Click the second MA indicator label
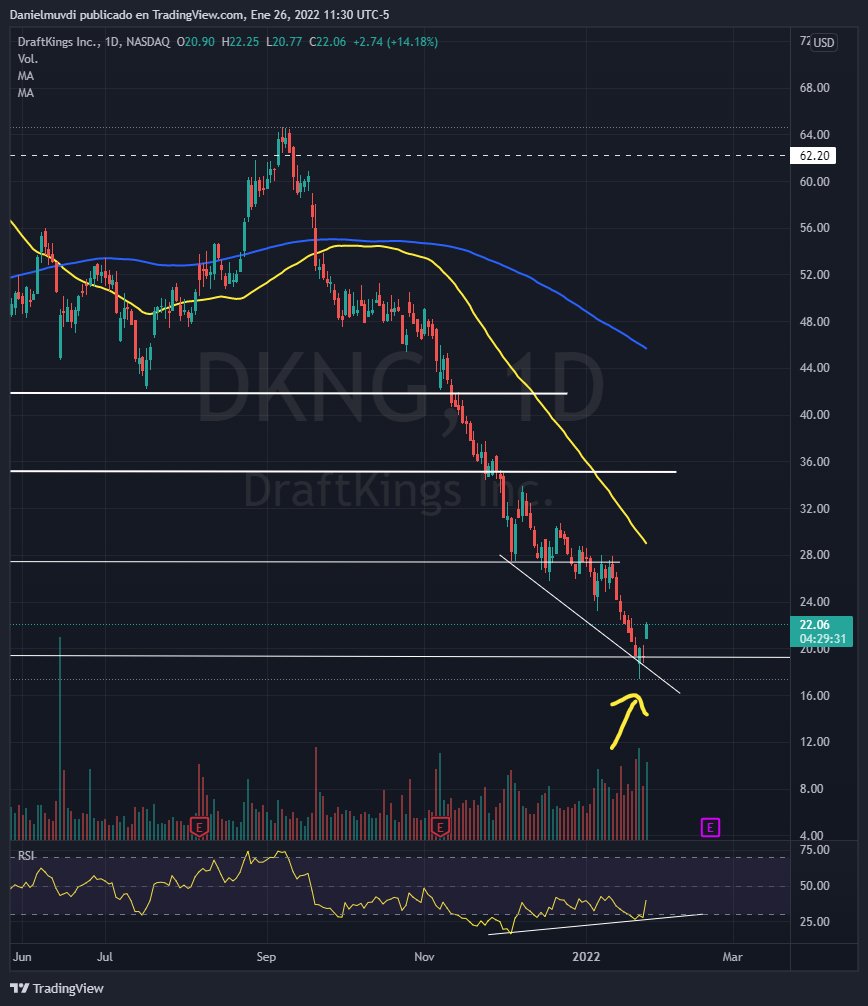 pyautogui.click(x=26, y=93)
